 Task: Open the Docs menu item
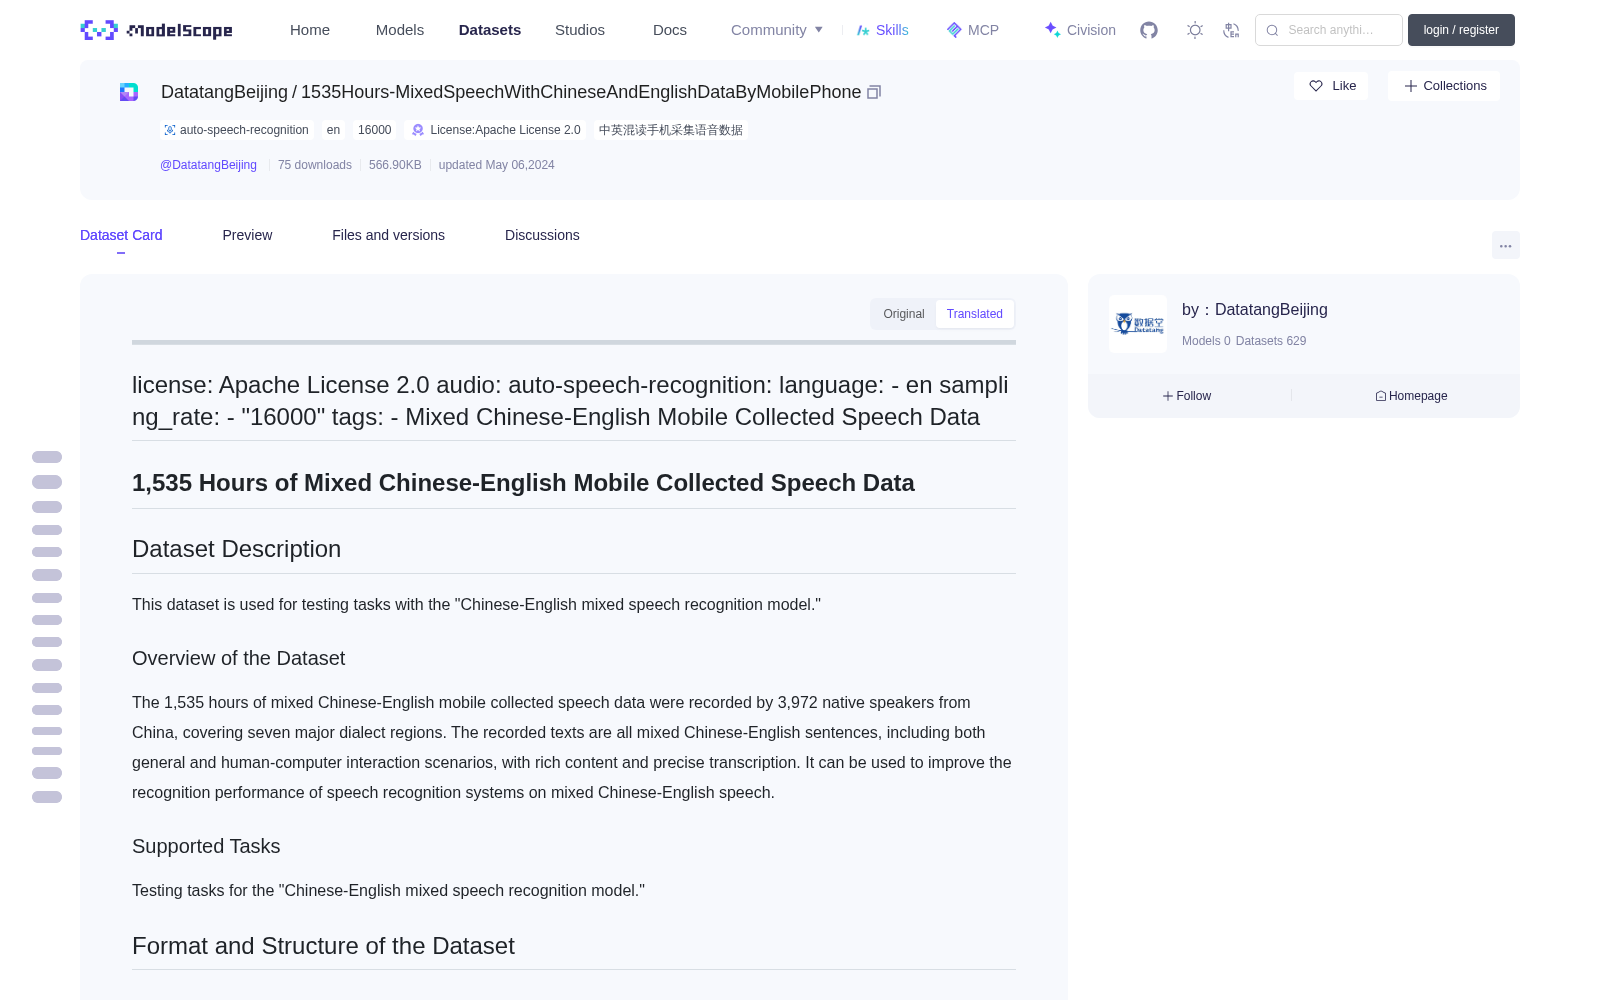click(670, 30)
